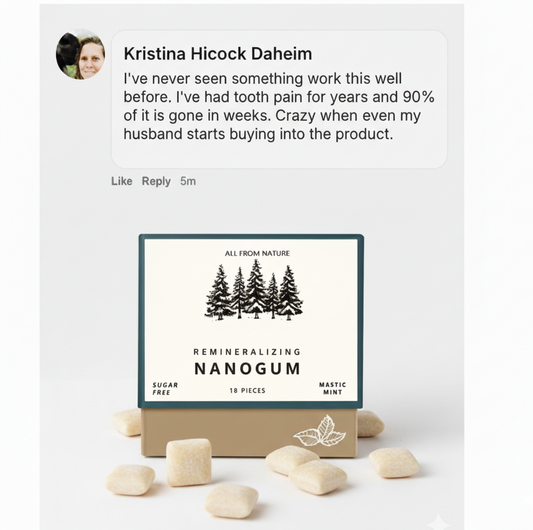The height and width of the screenshot is (530, 533).
Task: Click the SUGAR FREE label
Action: (x=165, y=389)
